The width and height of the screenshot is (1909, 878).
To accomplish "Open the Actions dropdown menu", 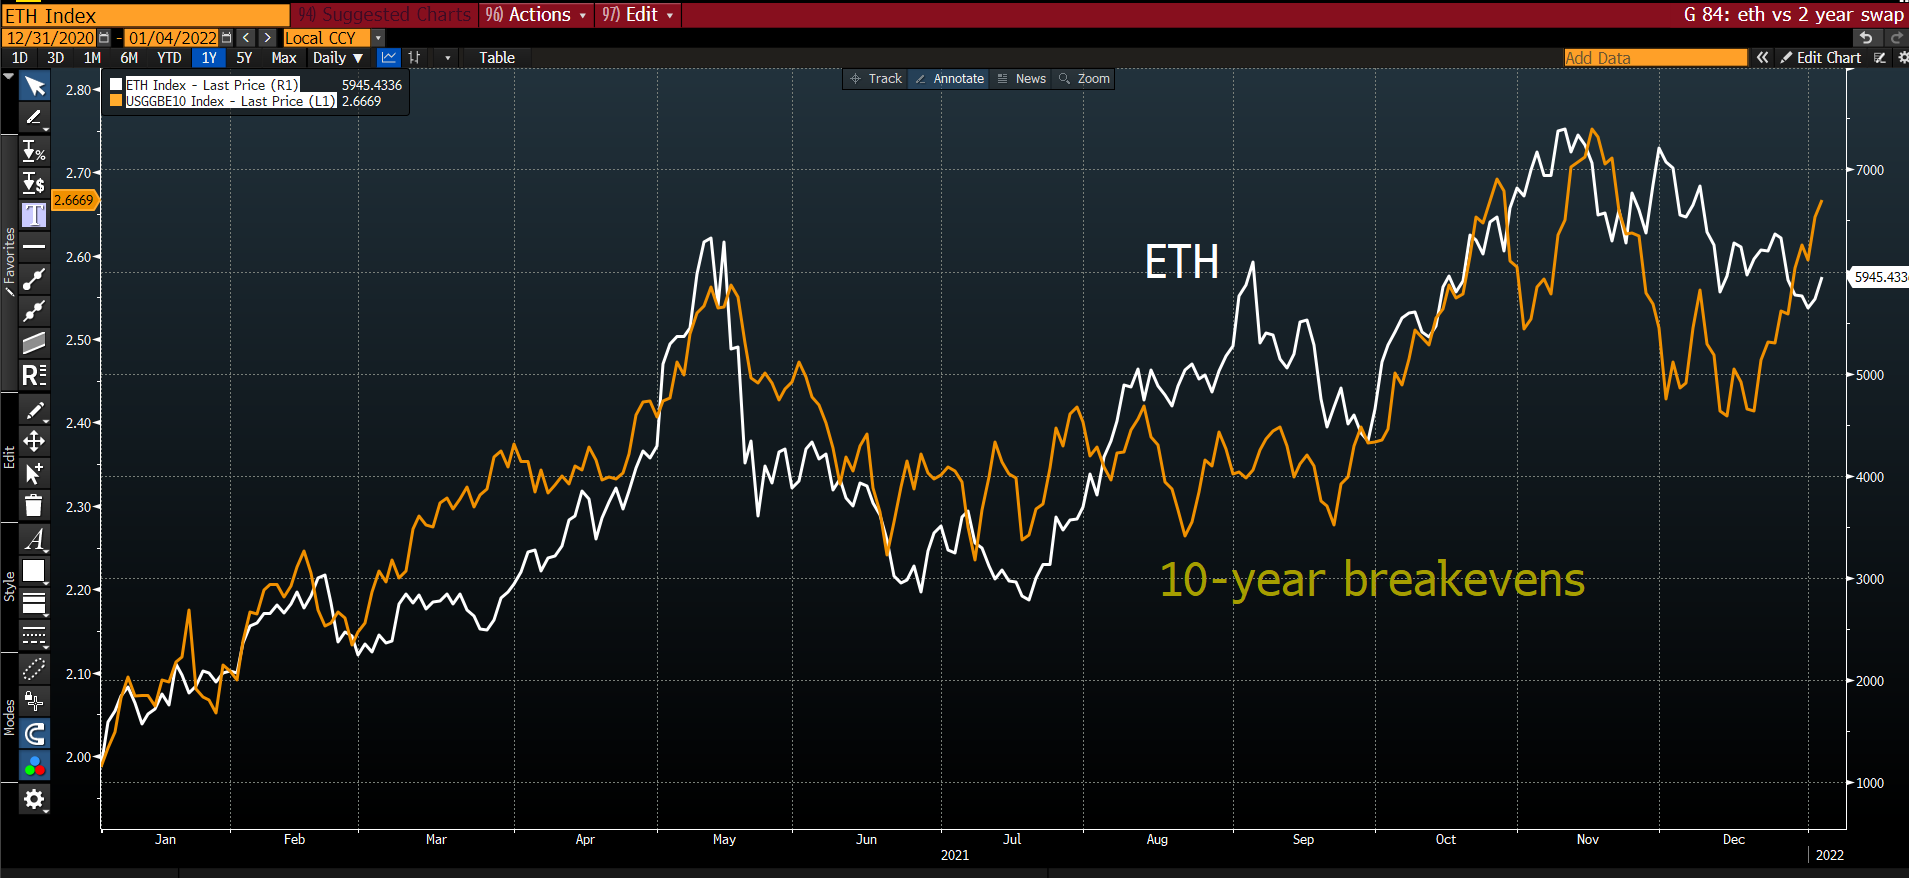I will tap(537, 15).
